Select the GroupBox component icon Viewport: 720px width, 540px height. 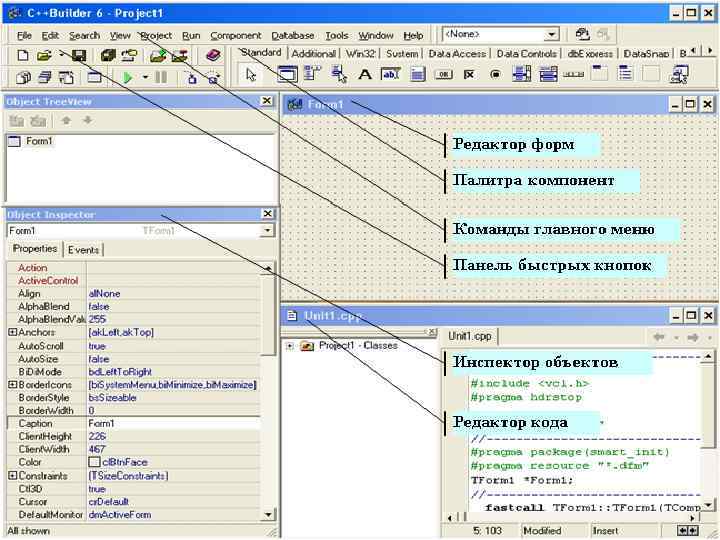(x=599, y=73)
